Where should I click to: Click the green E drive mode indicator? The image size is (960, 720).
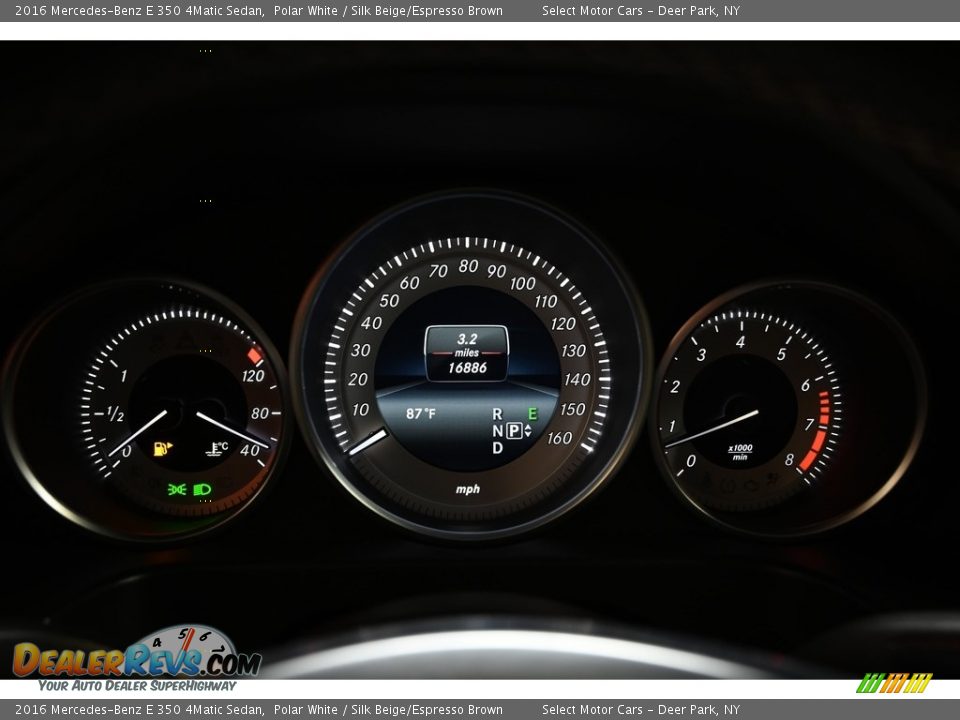pos(532,414)
